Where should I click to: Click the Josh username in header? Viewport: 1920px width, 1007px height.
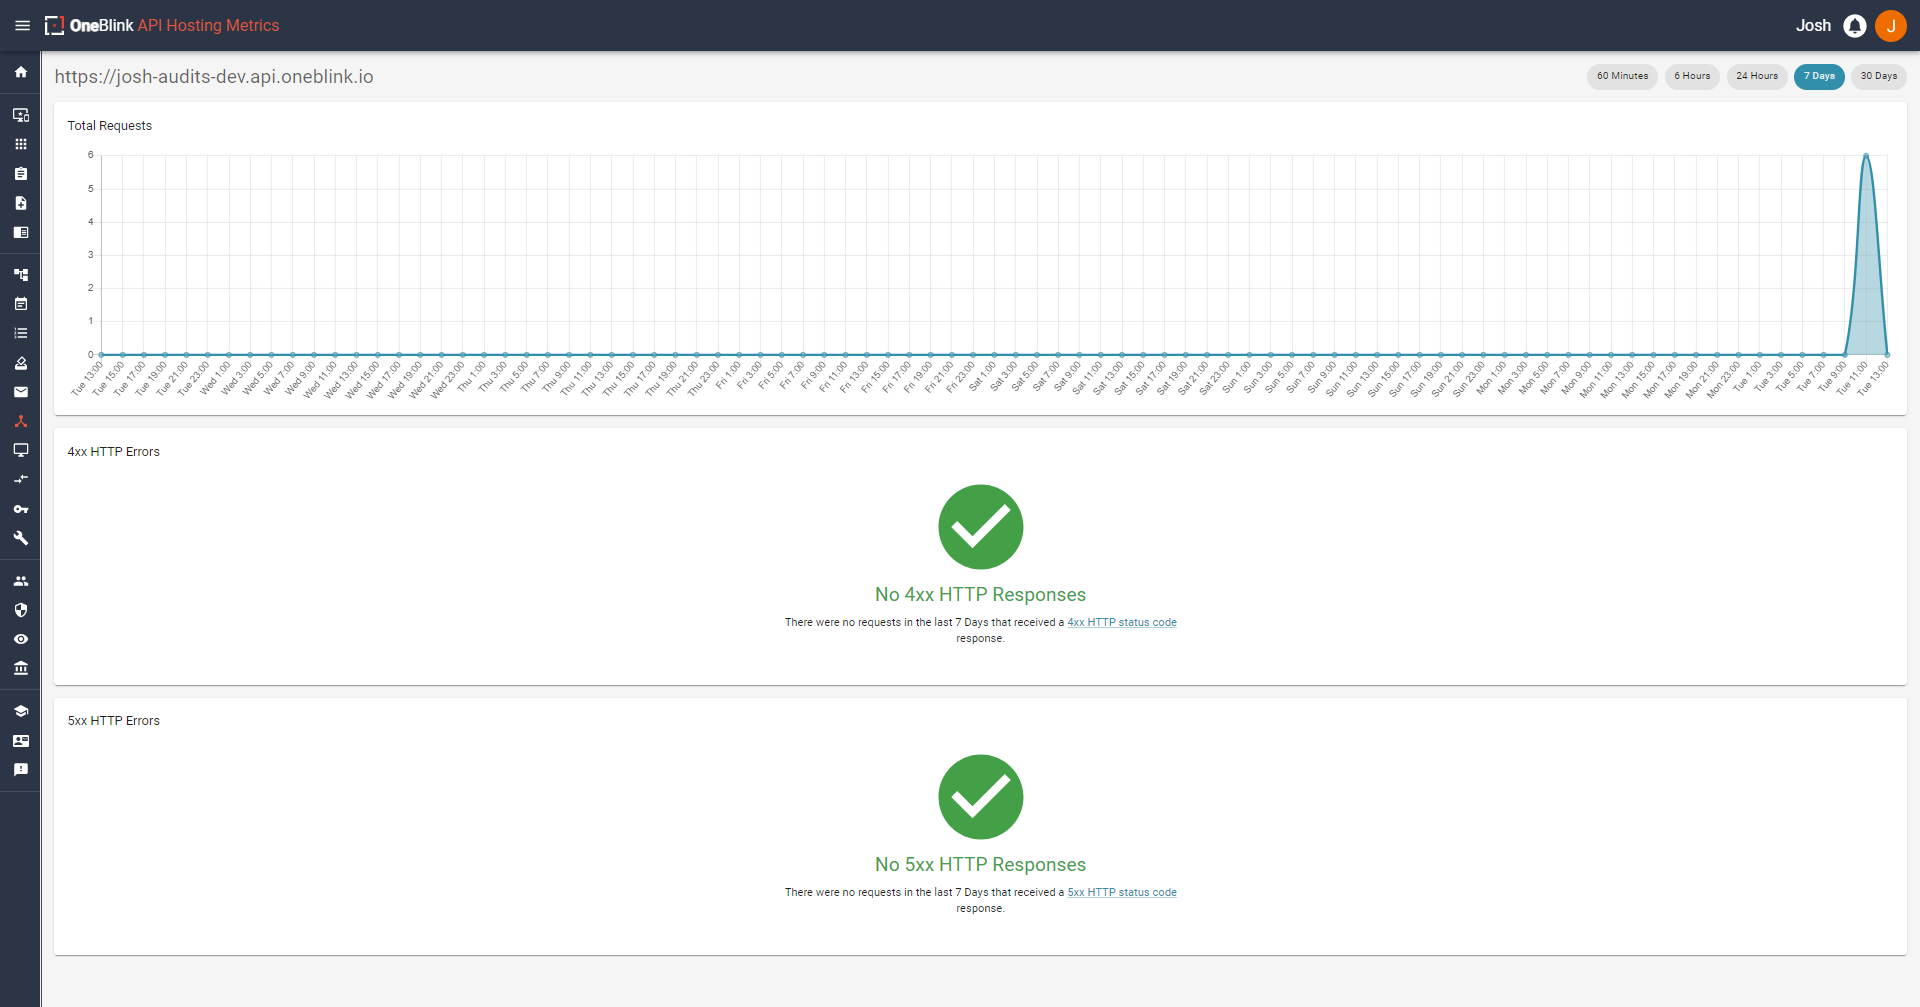1813,26
